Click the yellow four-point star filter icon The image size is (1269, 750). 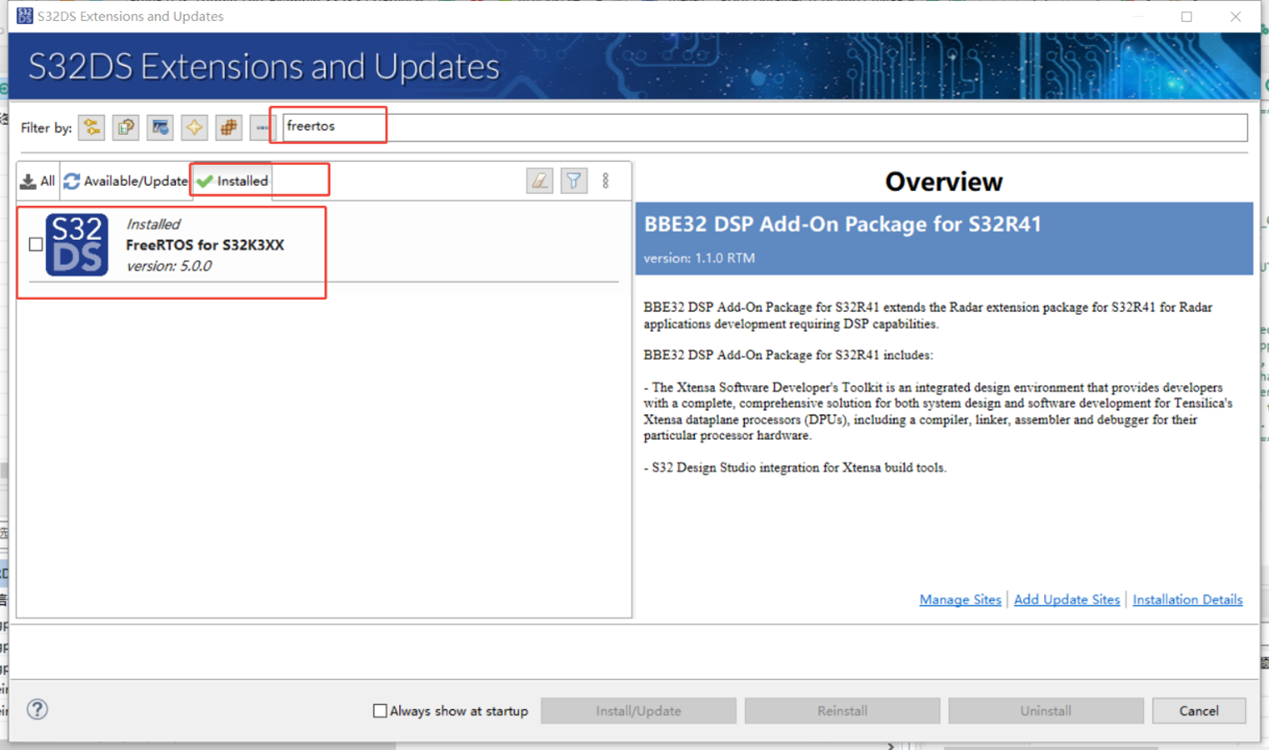(194, 127)
